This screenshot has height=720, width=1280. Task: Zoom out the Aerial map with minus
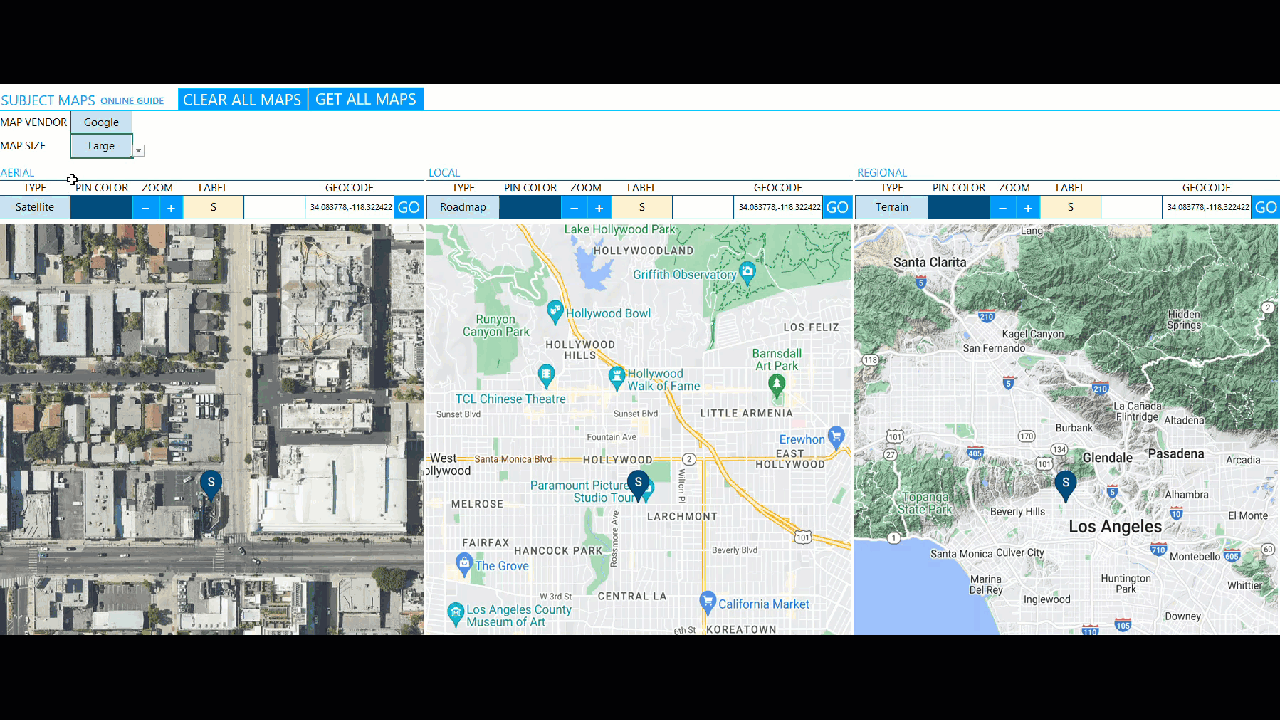coord(146,208)
